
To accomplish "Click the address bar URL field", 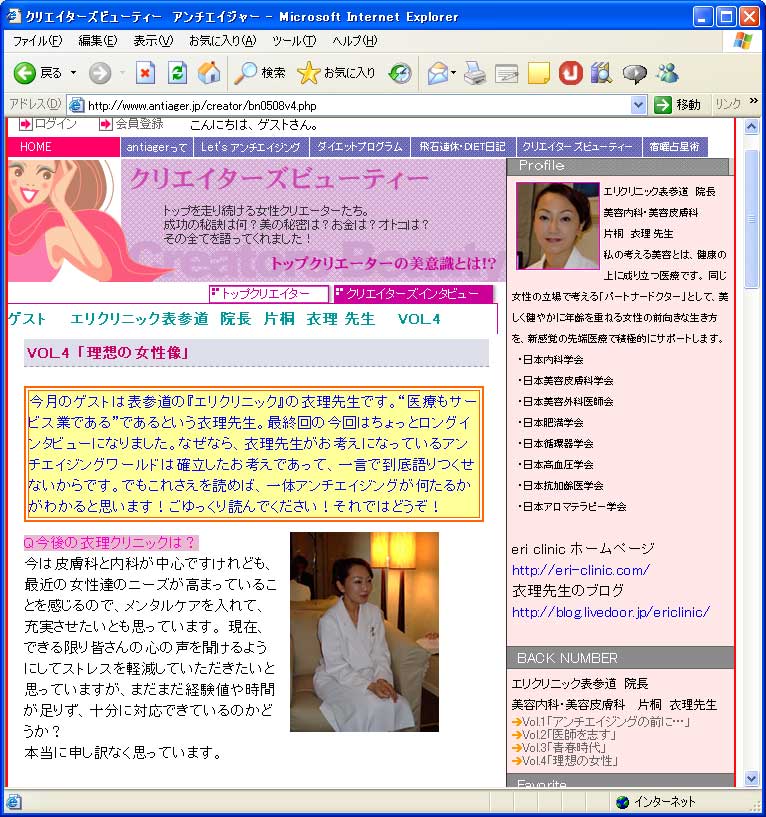I will (x=350, y=105).
